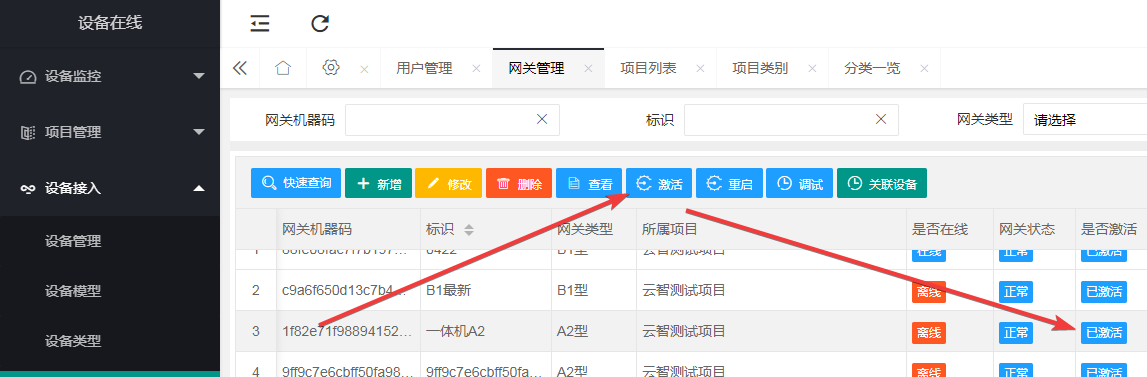Open the gear settings tab
Image resolution: width=1147 pixels, height=377 pixels.
coord(331,67)
